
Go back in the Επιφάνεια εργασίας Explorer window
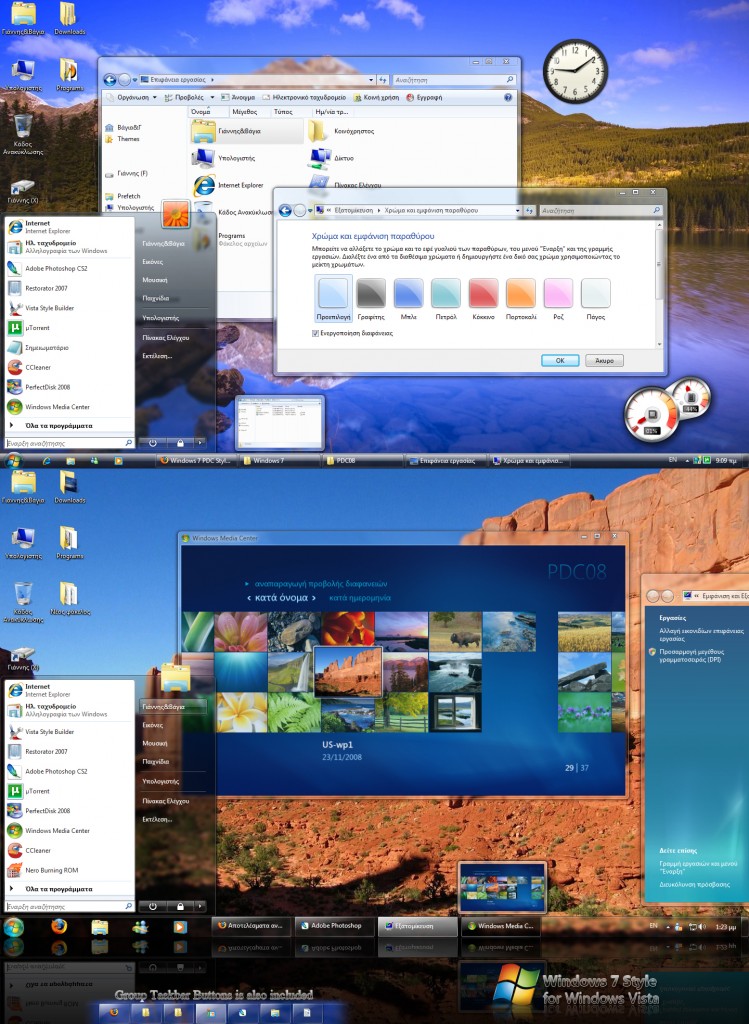(110, 80)
